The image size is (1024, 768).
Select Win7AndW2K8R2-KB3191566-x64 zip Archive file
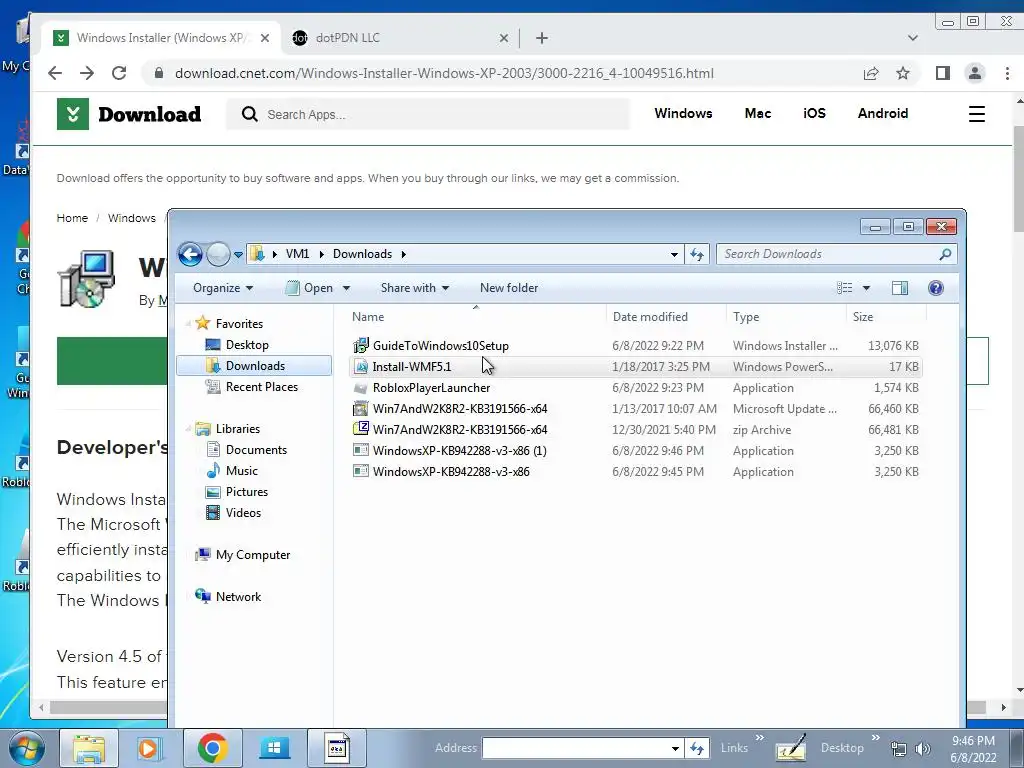point(635,429)
